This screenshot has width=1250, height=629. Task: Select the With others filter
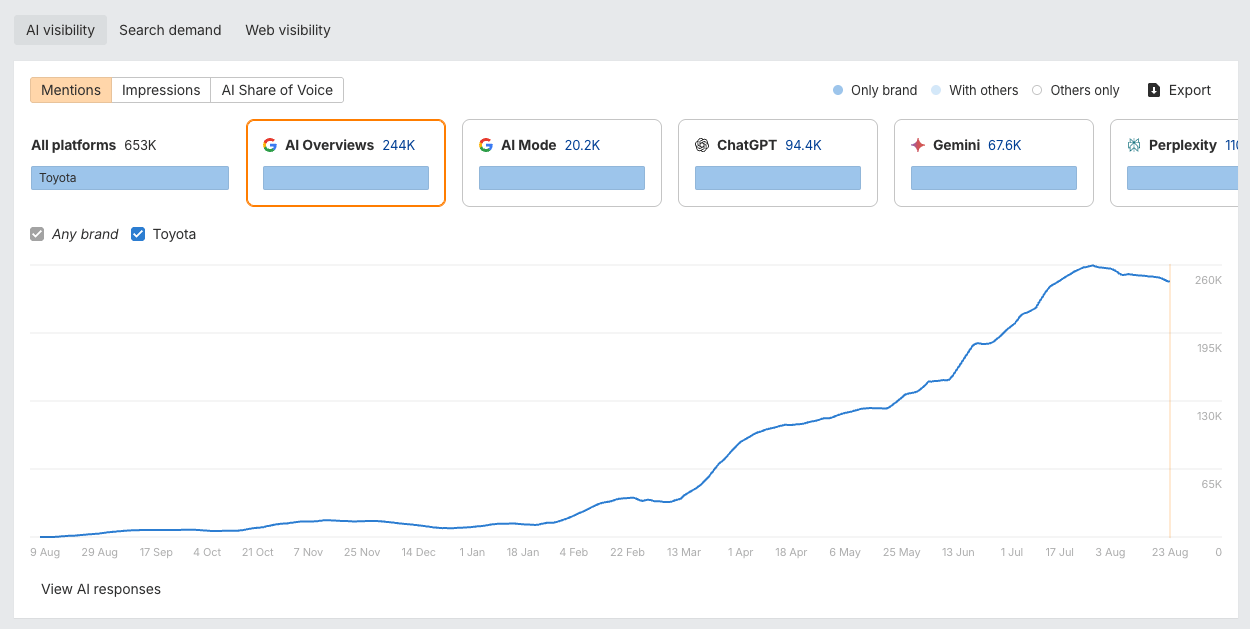[x=936, y=90]
